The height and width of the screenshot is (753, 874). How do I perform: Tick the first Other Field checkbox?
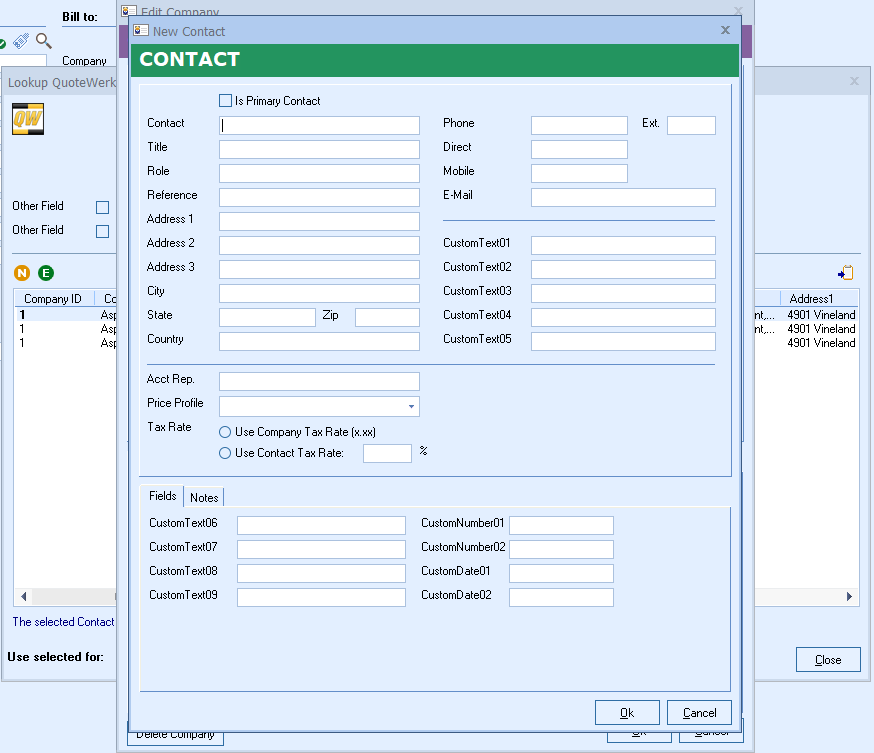102,207
